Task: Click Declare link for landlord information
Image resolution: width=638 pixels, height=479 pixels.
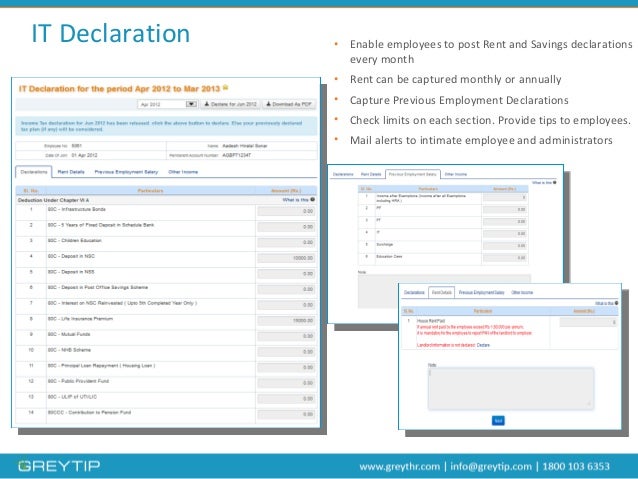Action: click(x=483, y=345)
